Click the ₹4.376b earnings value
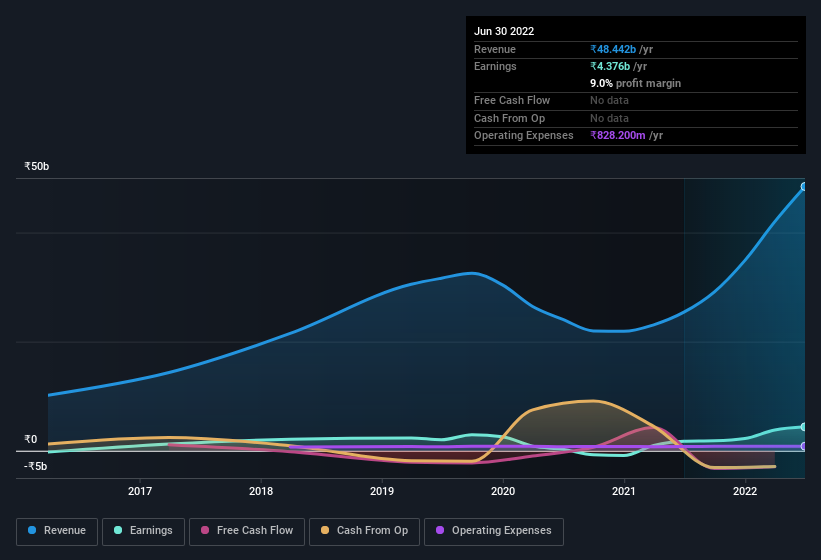The height and width of the screenshot is (560, 821). (x=610, y=66)
